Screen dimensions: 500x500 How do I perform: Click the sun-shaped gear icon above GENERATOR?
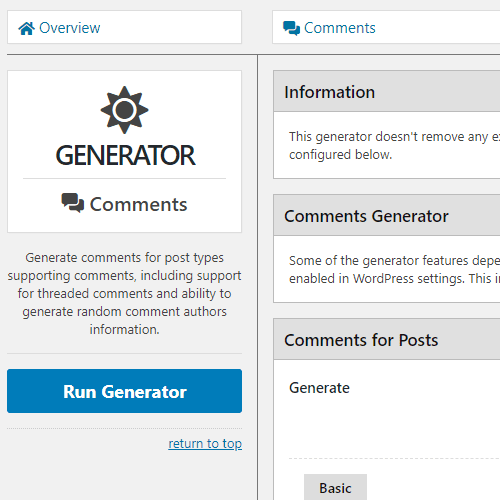click(x=124, y=110)
